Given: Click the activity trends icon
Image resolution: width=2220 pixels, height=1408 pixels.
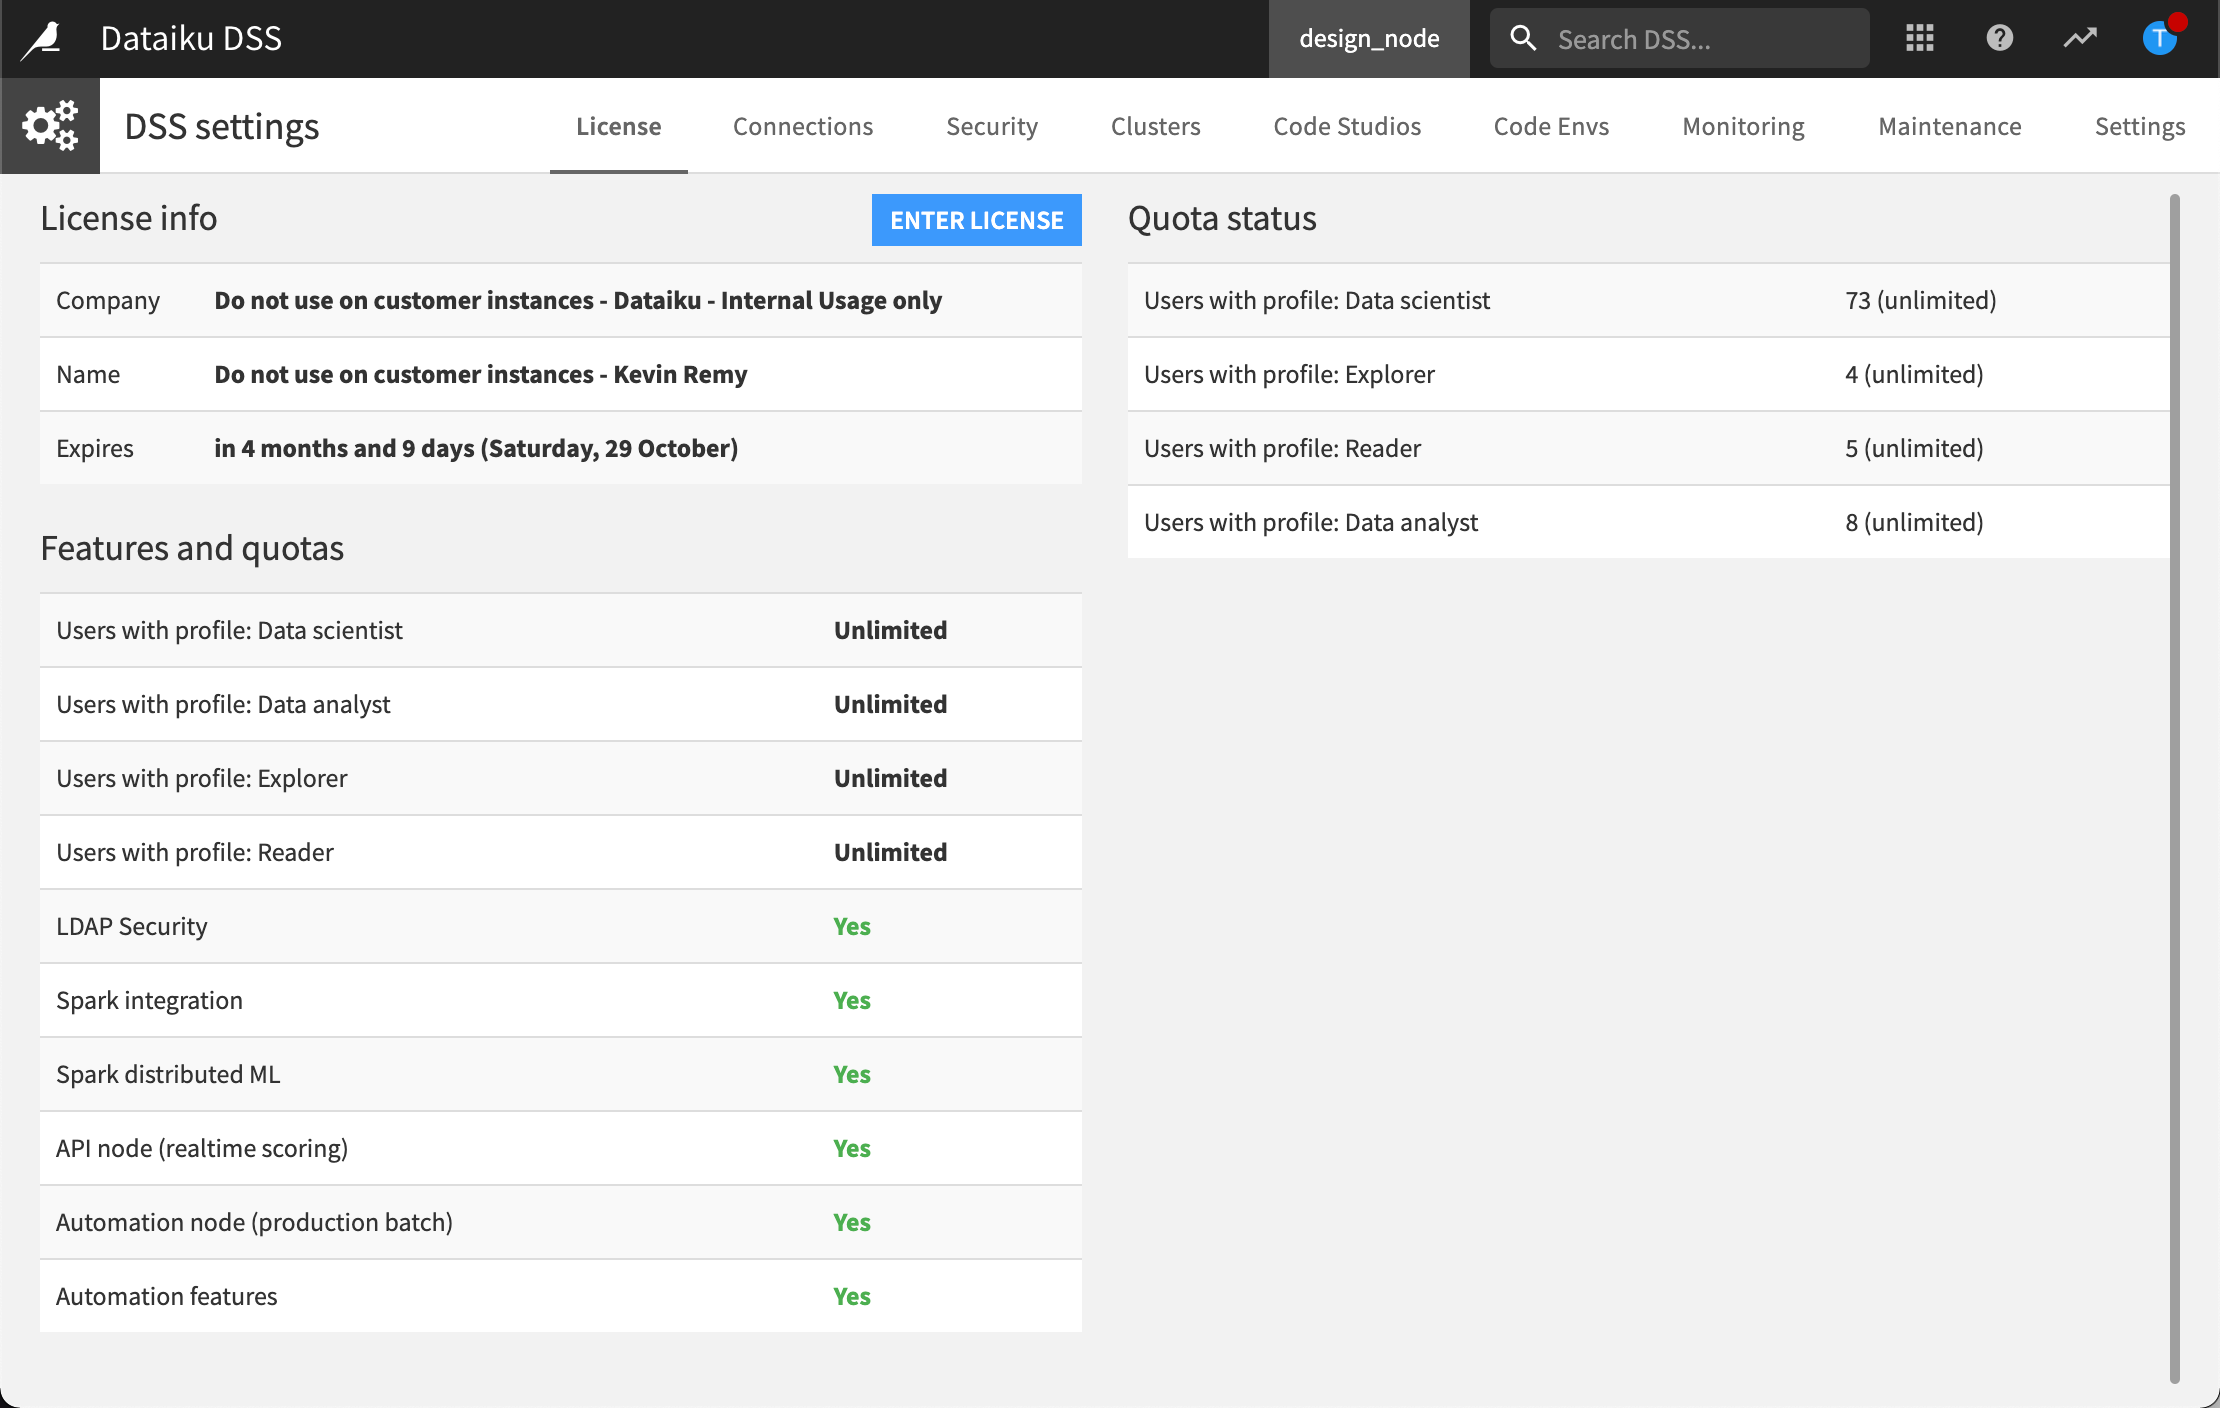Looking at the screenshot, I should click(x=2080, y=37).
